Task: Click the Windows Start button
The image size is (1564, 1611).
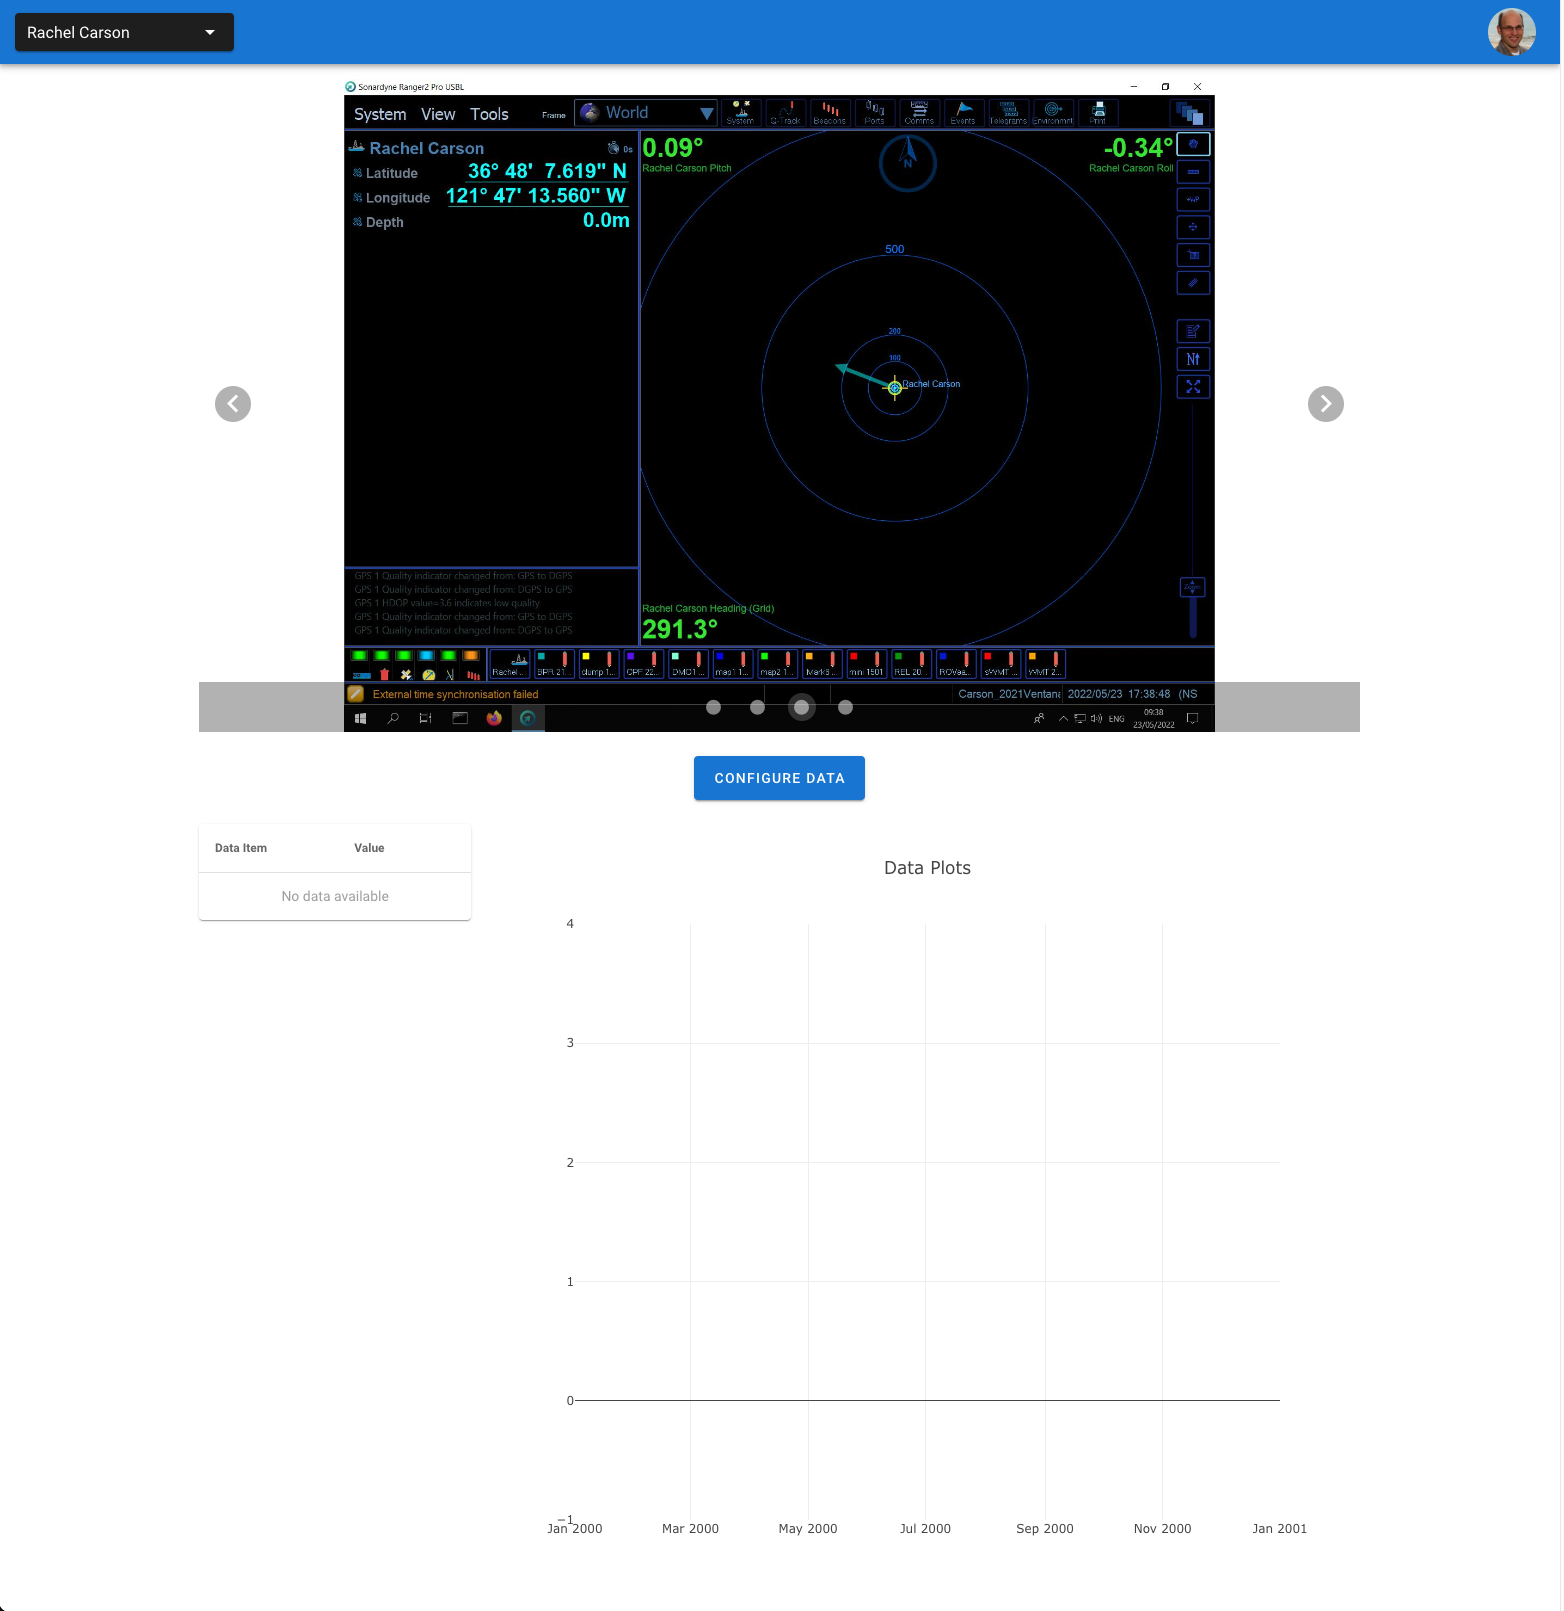Action: [361, 718]
